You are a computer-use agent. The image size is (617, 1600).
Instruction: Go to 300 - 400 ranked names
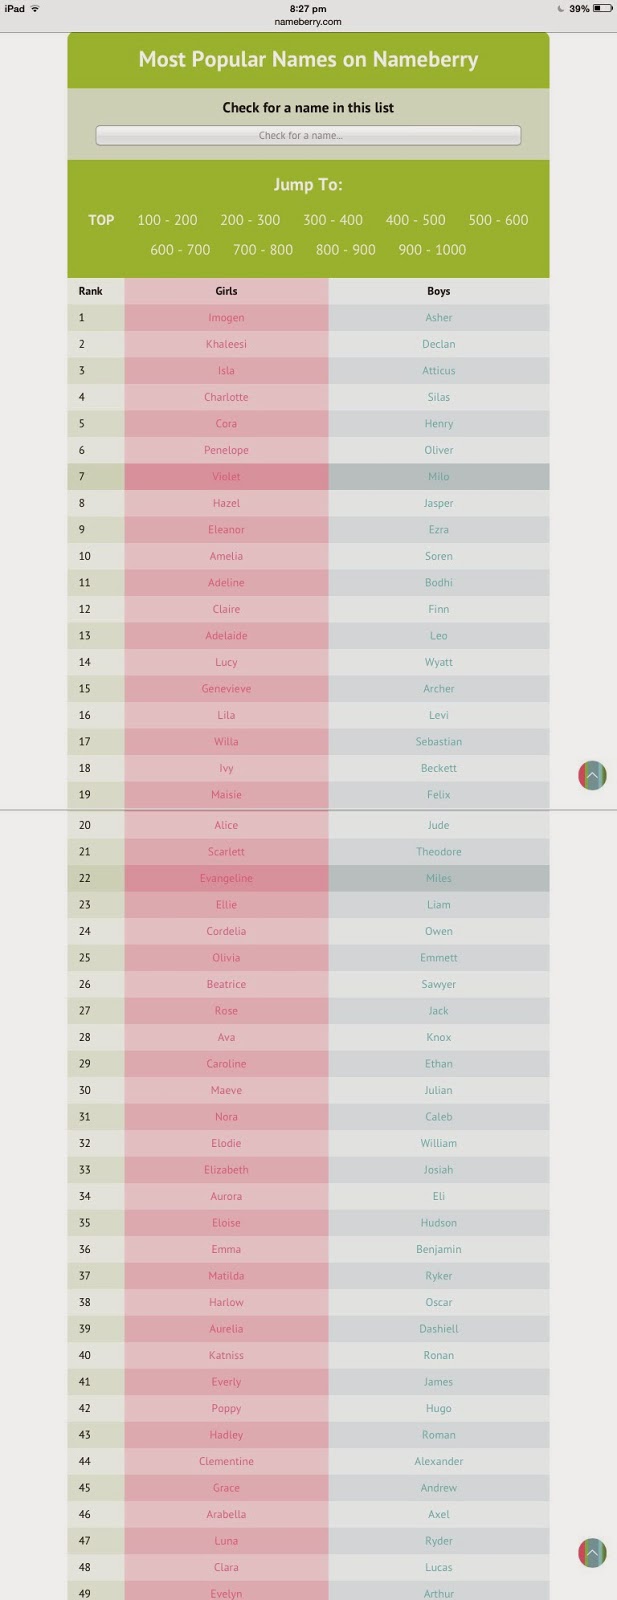(x=333, y=220)
